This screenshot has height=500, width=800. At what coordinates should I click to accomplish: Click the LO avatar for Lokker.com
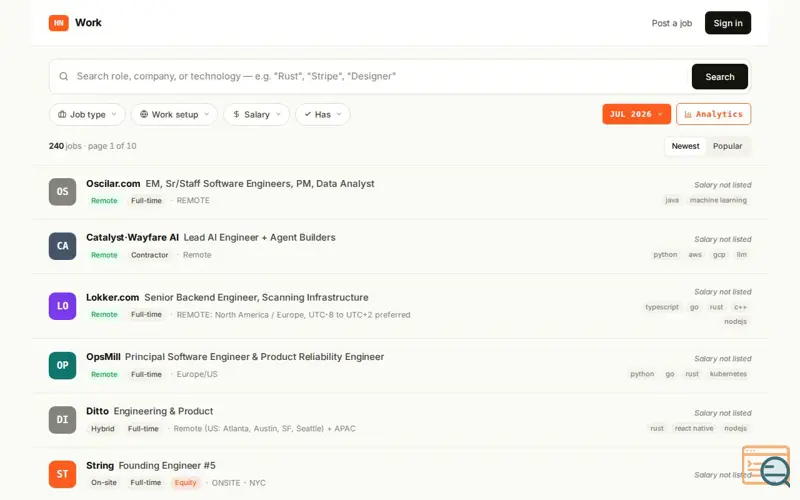62,306
